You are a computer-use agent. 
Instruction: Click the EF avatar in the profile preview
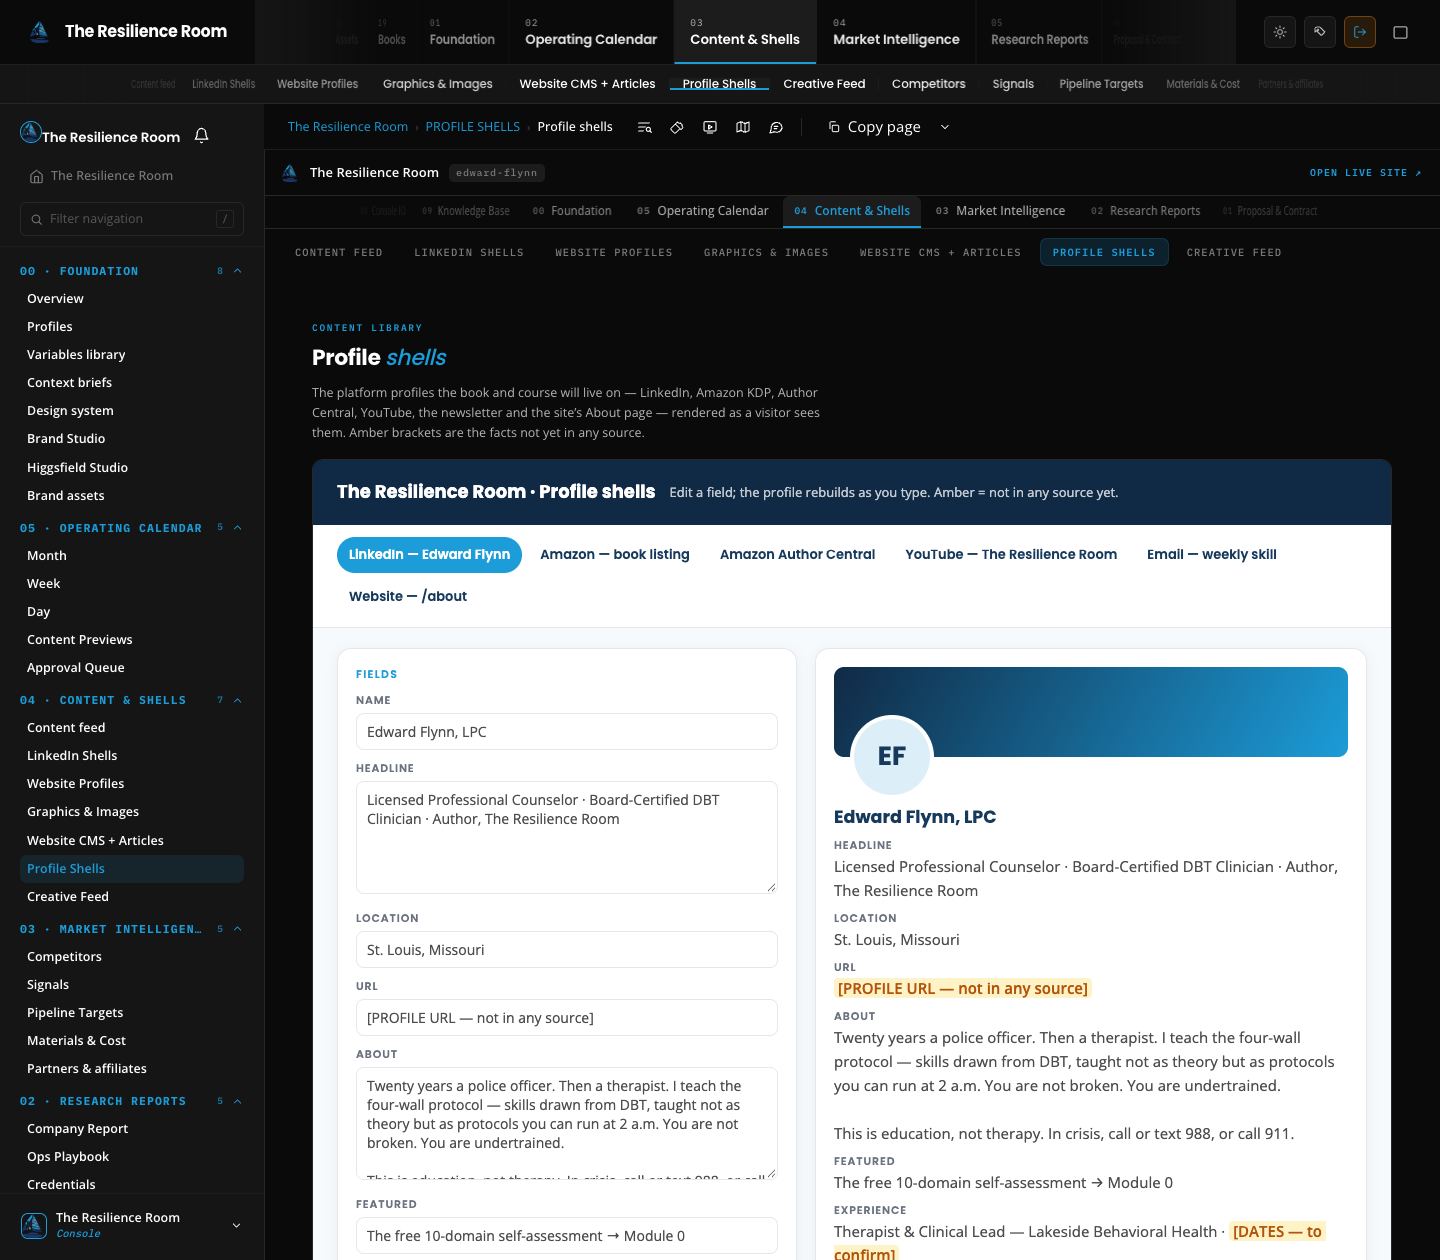(892, 757)
